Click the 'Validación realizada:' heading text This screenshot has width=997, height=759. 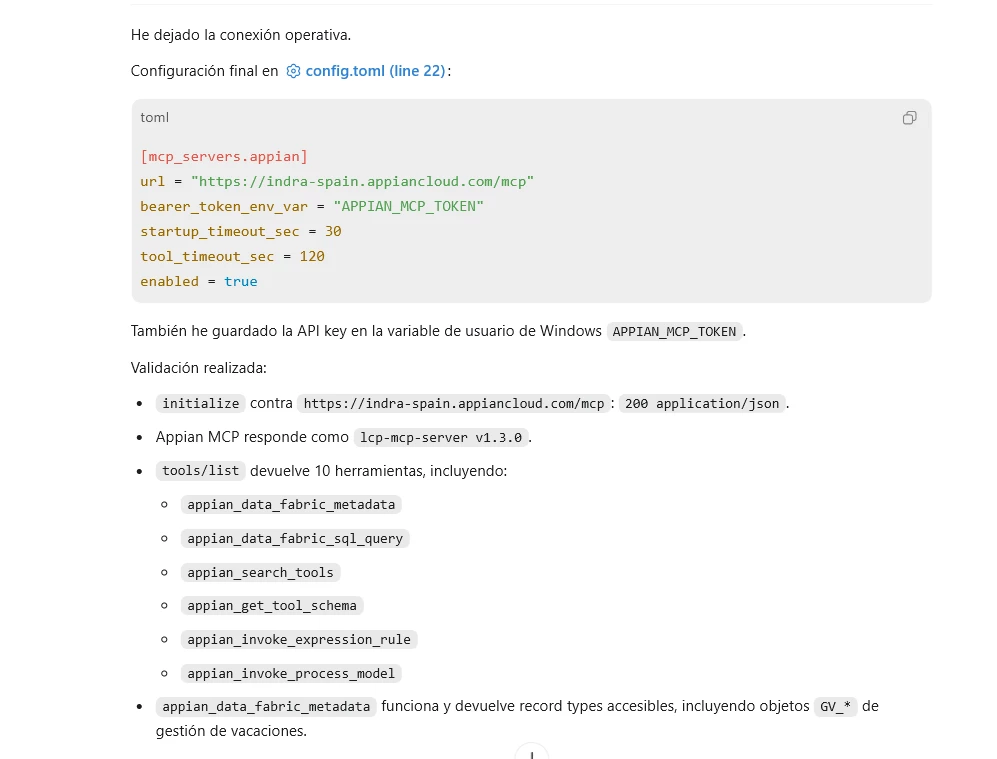click(198, 368)
